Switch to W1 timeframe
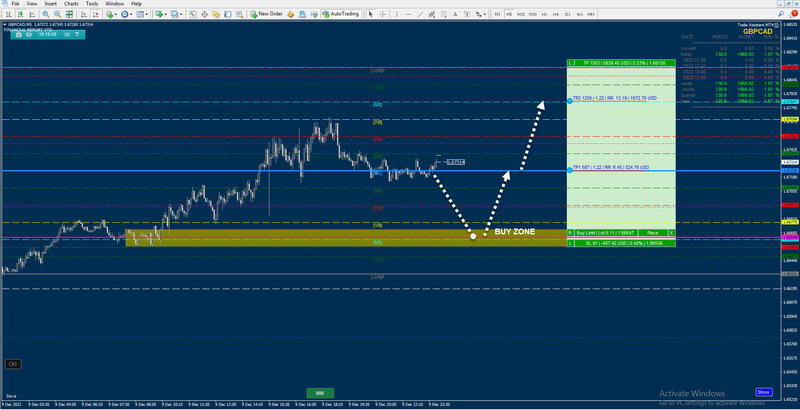This screenshot has width=800, height=410. tap(579, 14)
